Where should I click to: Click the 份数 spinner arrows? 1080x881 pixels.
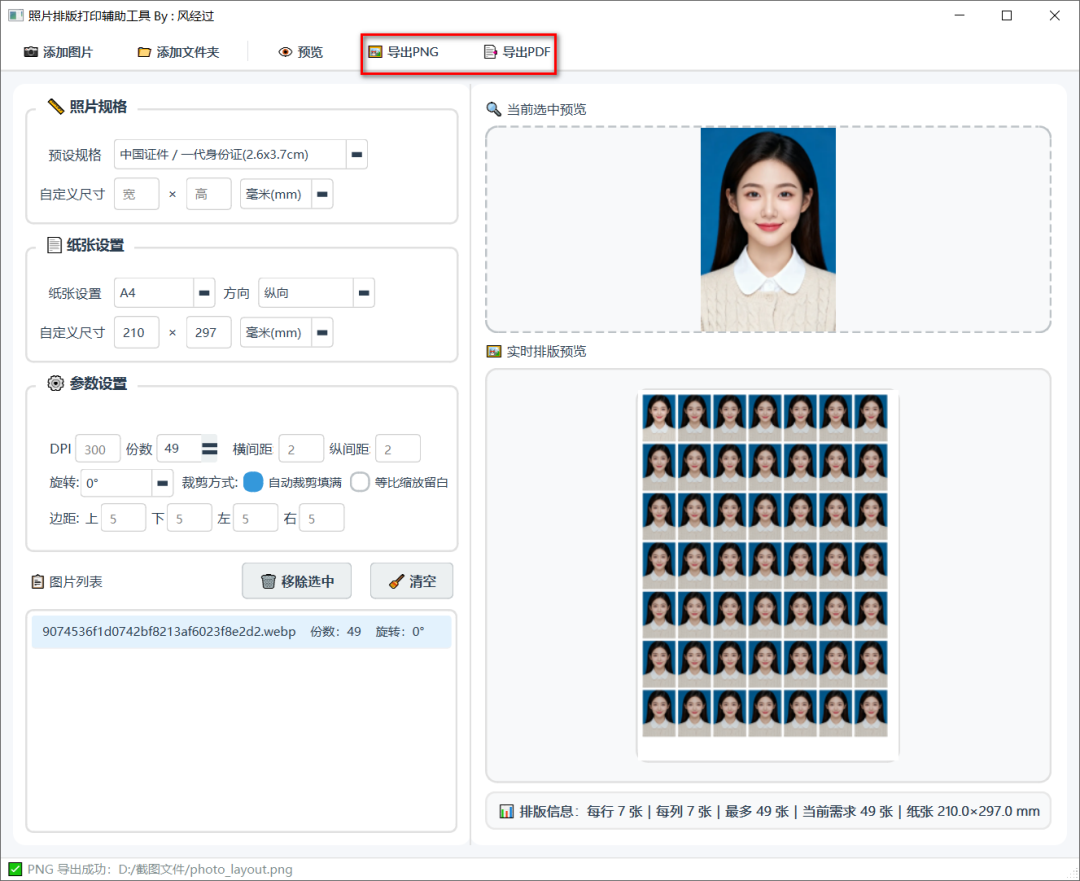[x=209, y=449]
